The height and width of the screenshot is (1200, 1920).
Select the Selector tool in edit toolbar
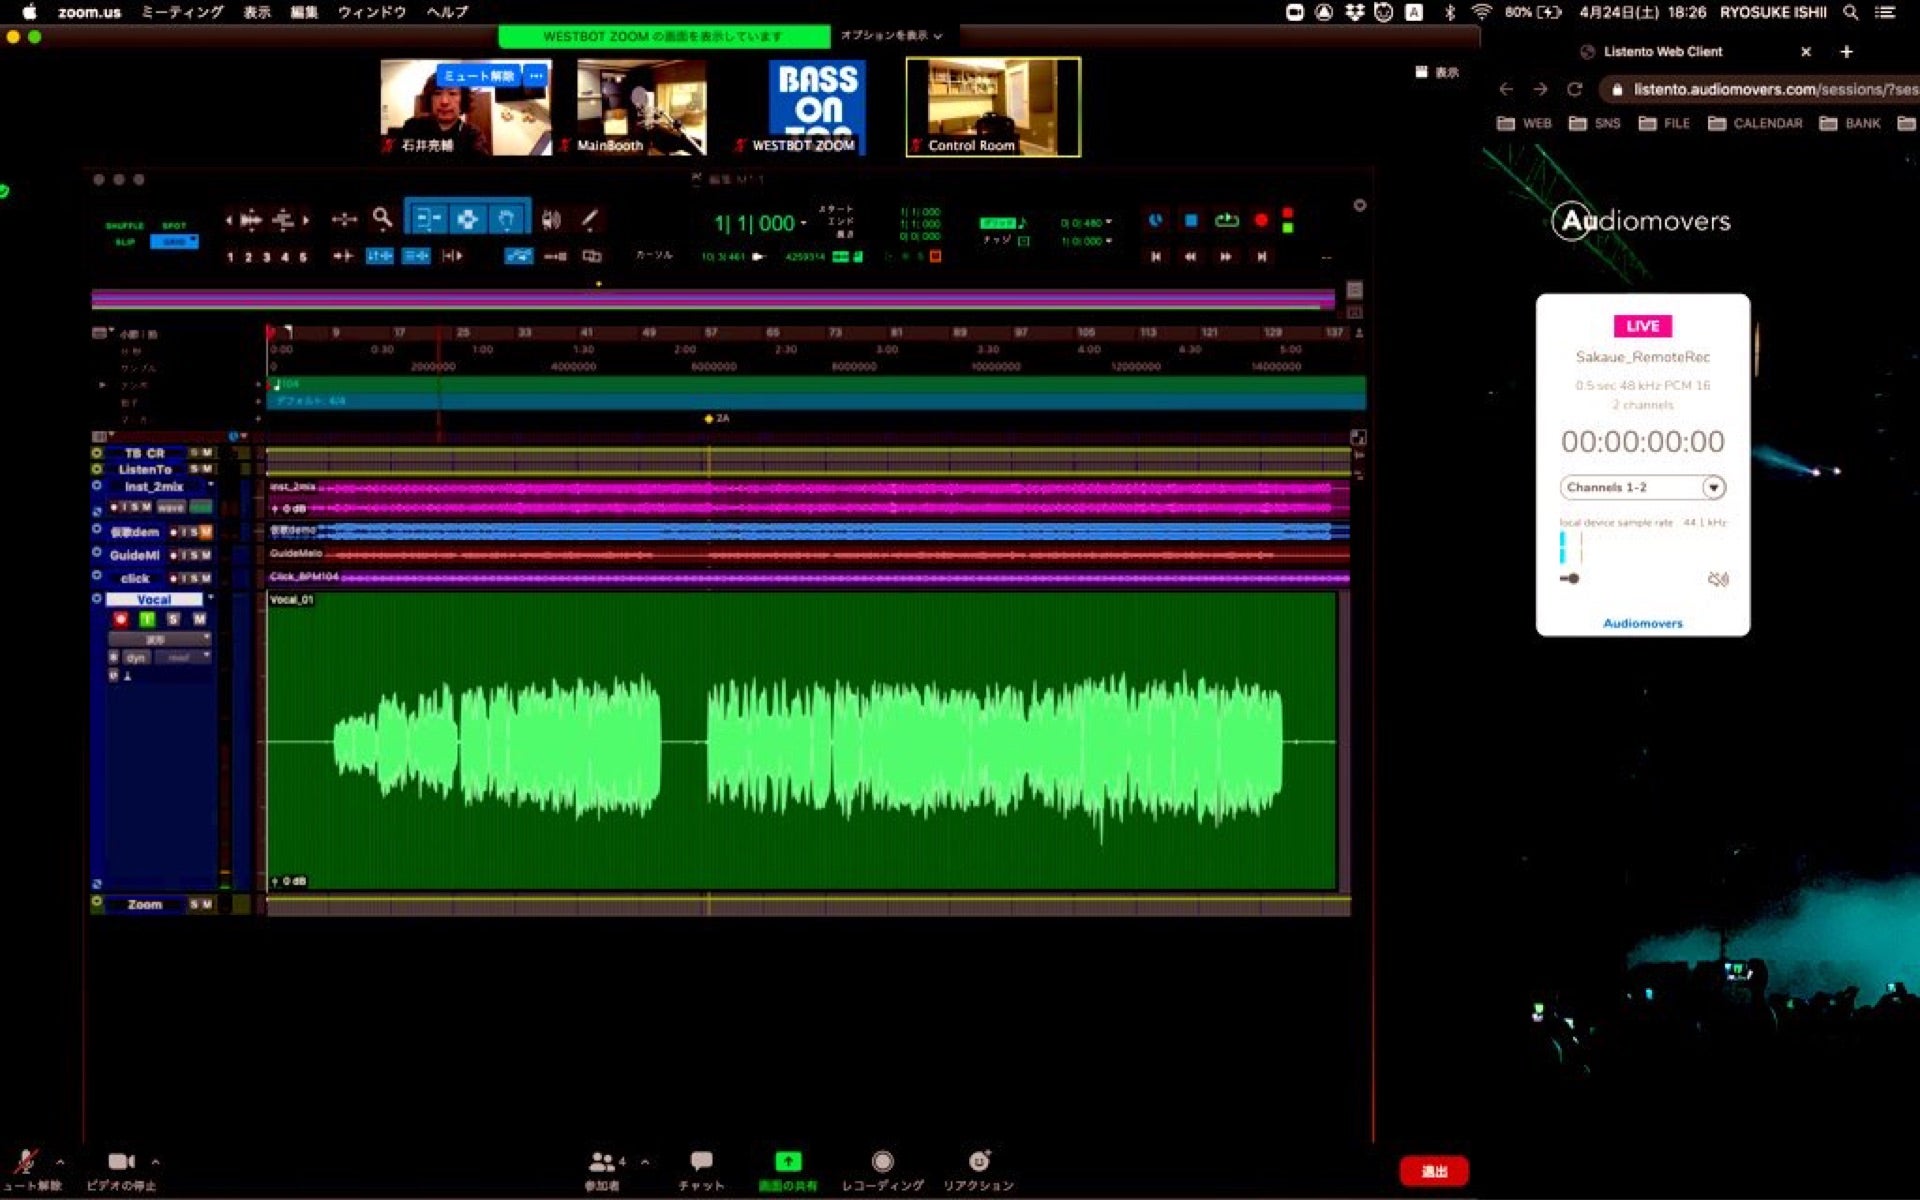pyautogui.click(x=467, y=219)
